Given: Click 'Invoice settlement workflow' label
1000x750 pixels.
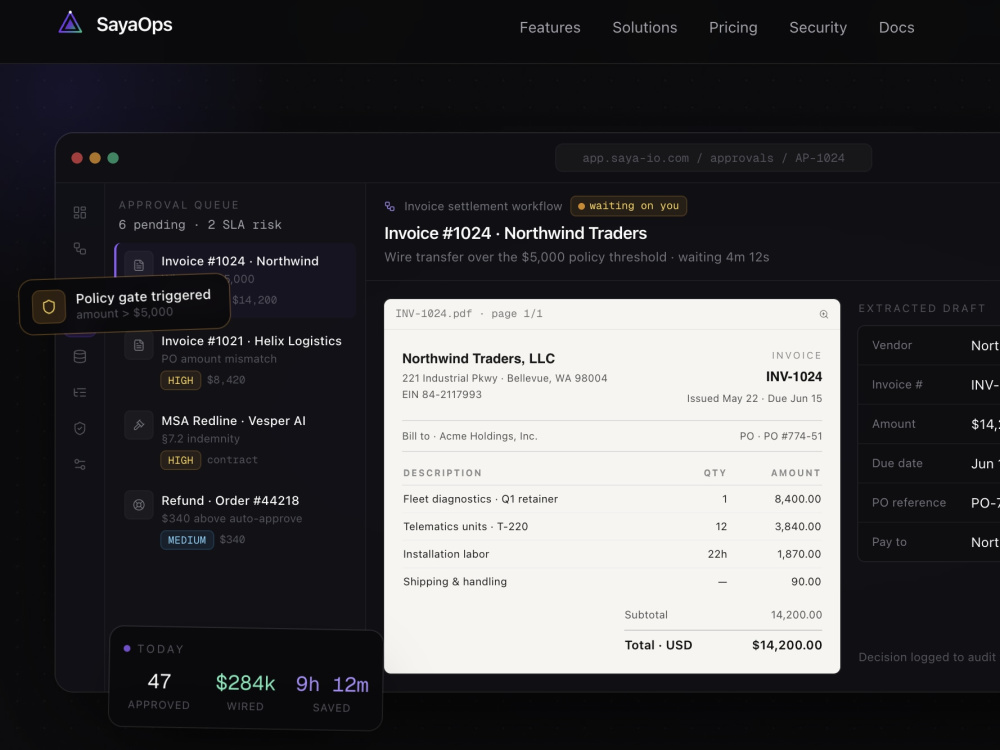Looking at the screenshot, I should click(483, 206).
